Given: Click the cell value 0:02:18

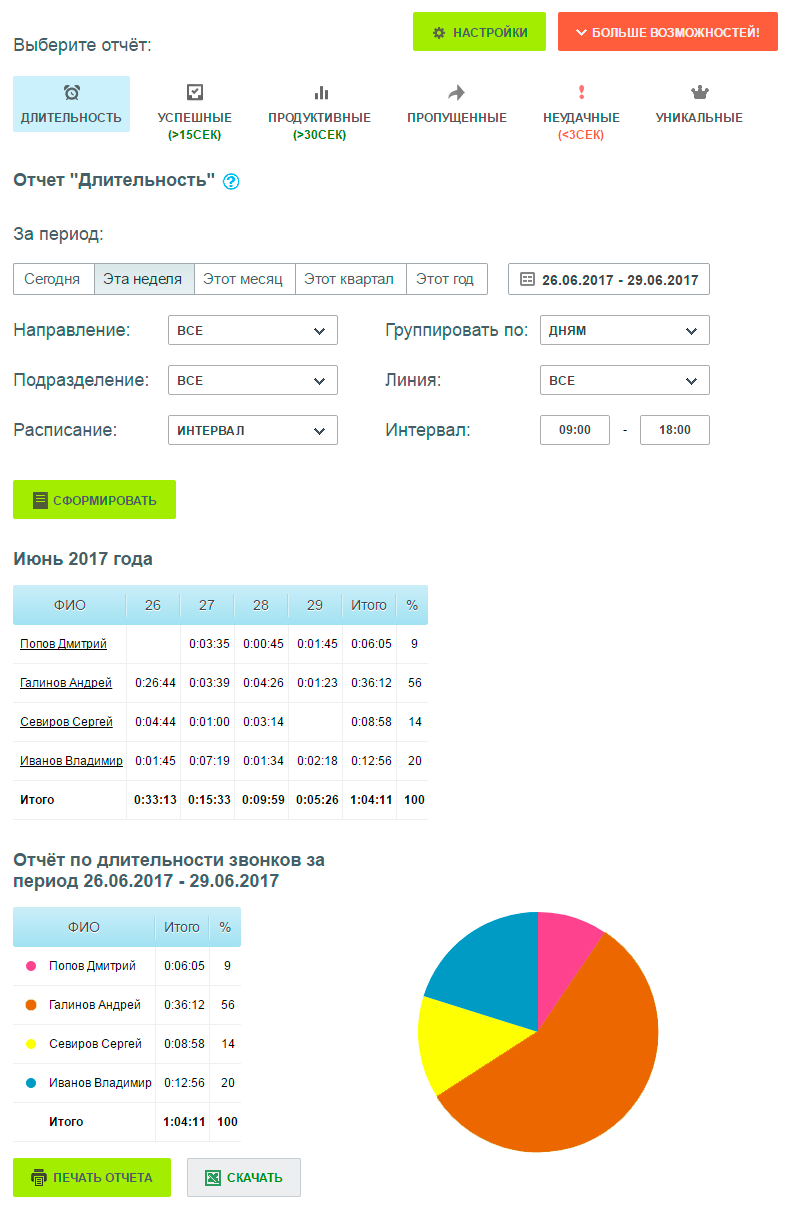Looking at the screenshot, I should tap(317, 761).
